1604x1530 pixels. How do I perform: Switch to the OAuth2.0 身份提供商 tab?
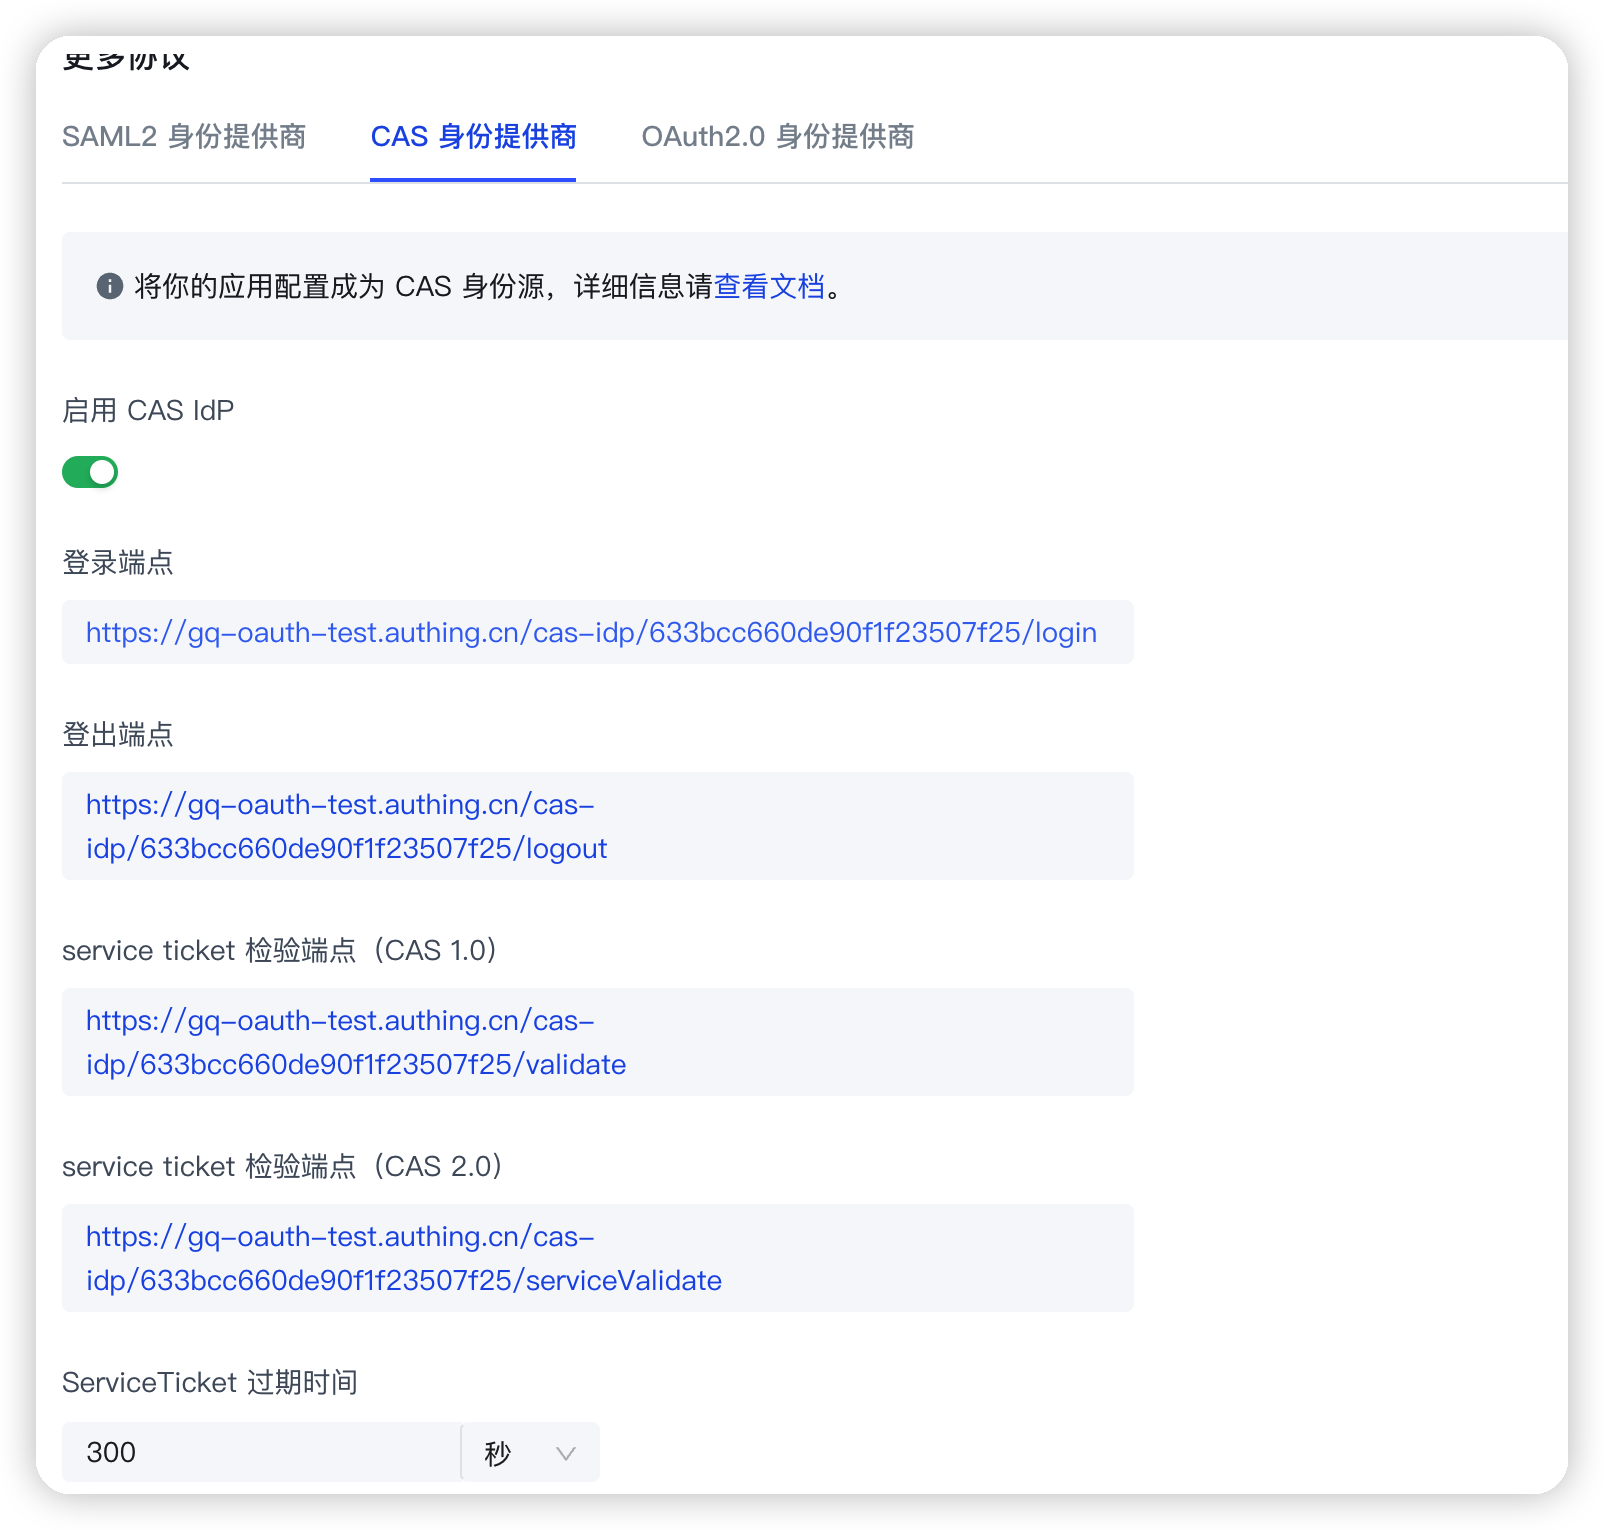pos(780,137)
